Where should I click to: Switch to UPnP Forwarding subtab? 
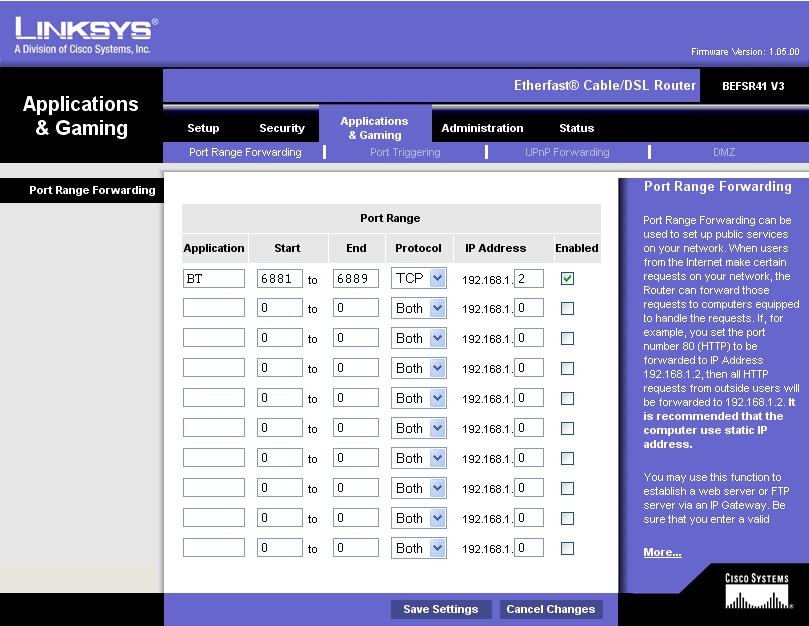pyautogui.click(x=567, y=152)
